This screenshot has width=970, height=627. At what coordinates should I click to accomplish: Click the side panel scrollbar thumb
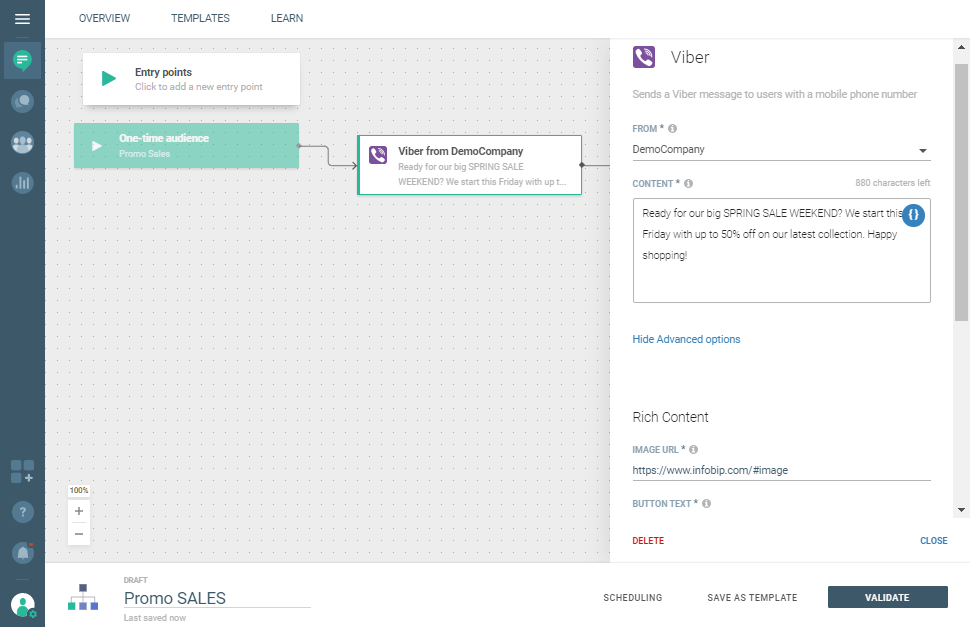(x=961, y=192)
